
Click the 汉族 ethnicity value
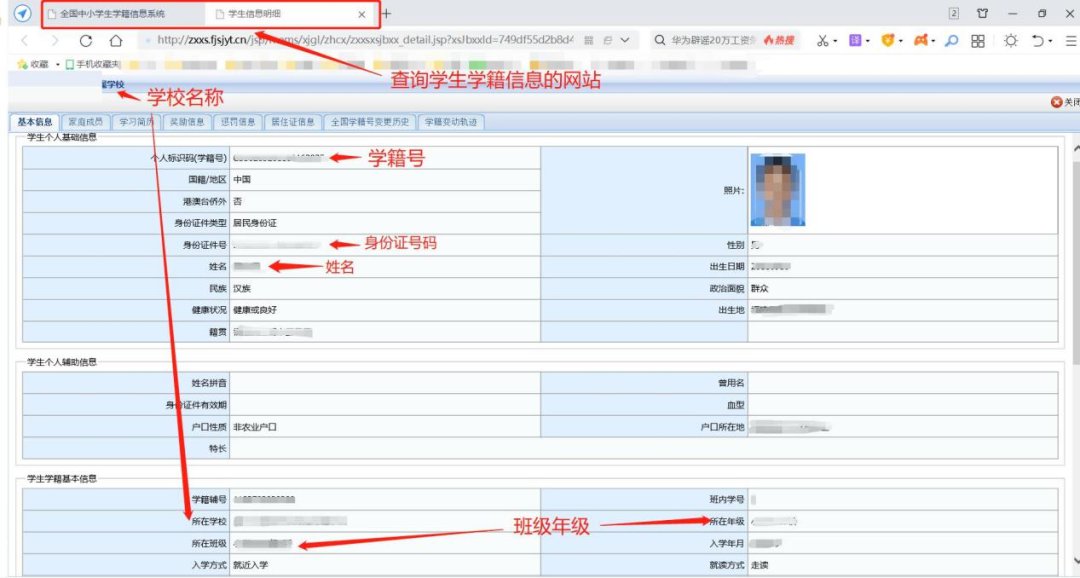(x=242, y=289)
